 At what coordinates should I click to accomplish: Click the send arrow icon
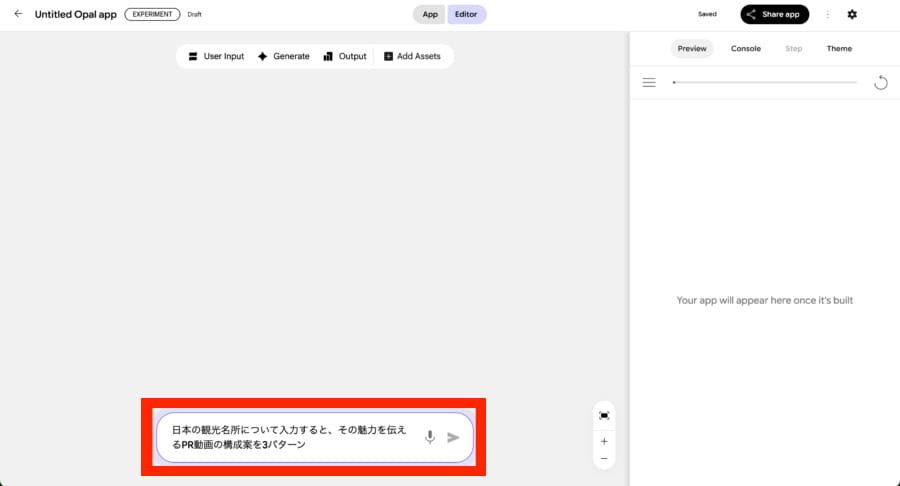(453, 437)
